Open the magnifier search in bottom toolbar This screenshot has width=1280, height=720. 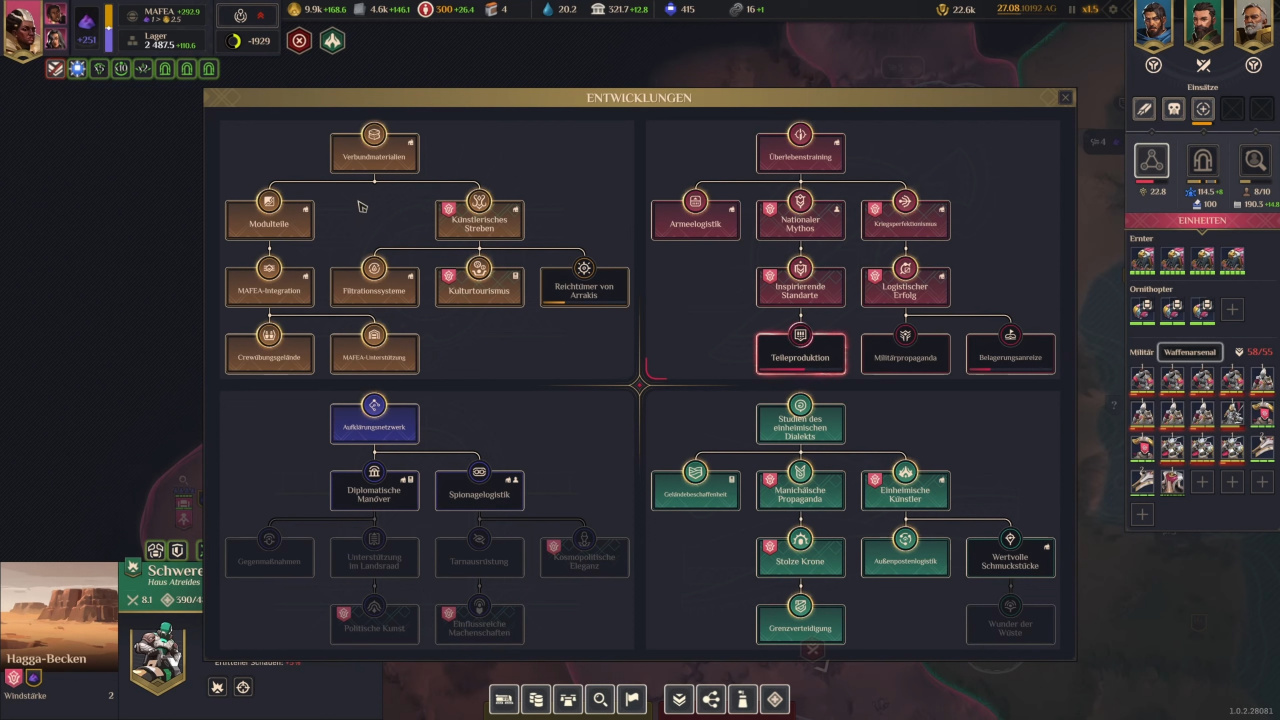click(x=600, y=699)
